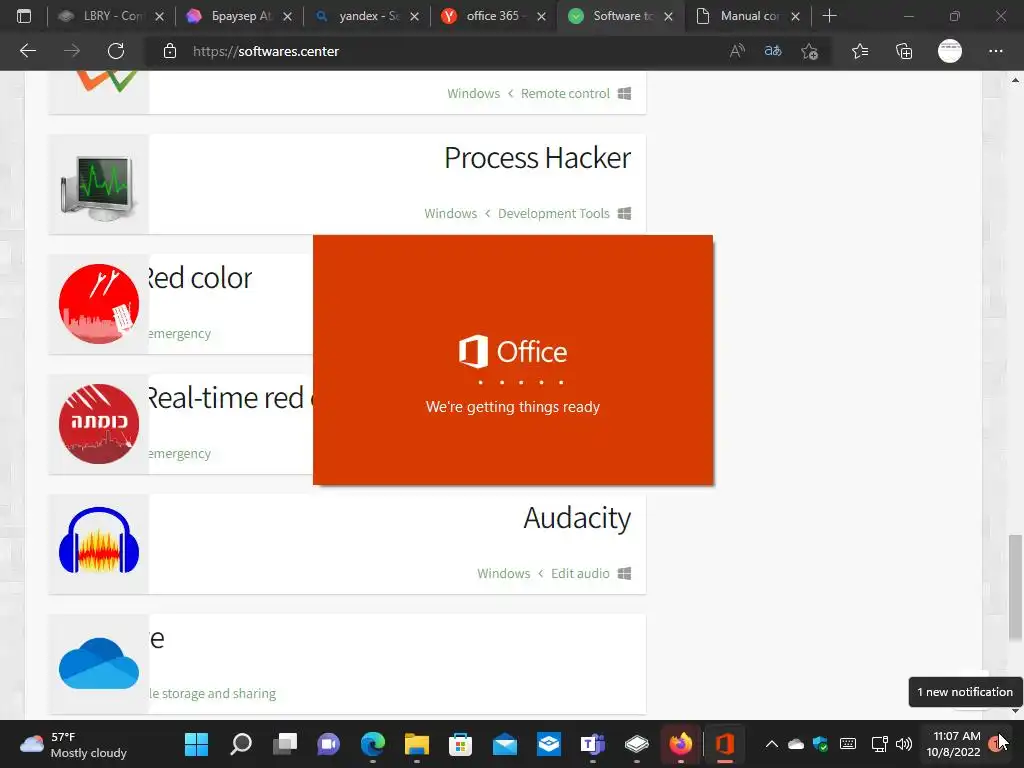This screenshot has height=768, width=1024.
Task: Open the Red color app icon
Action: (x=99, y=304)
